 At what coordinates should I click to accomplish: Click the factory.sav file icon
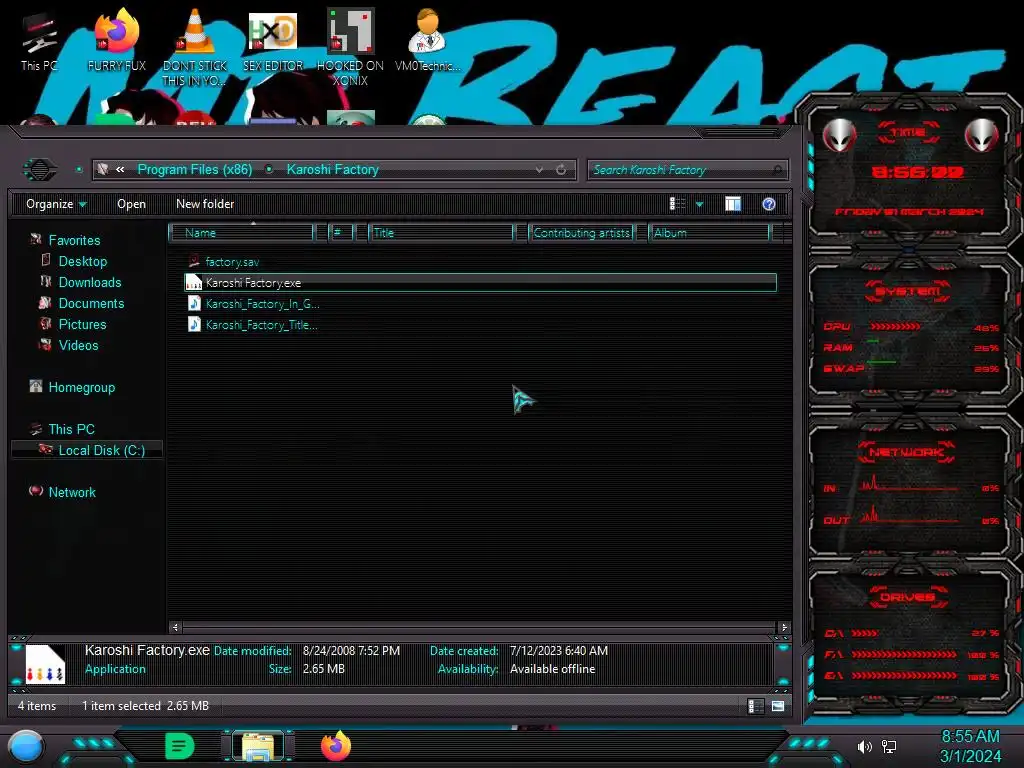(194, 262)
